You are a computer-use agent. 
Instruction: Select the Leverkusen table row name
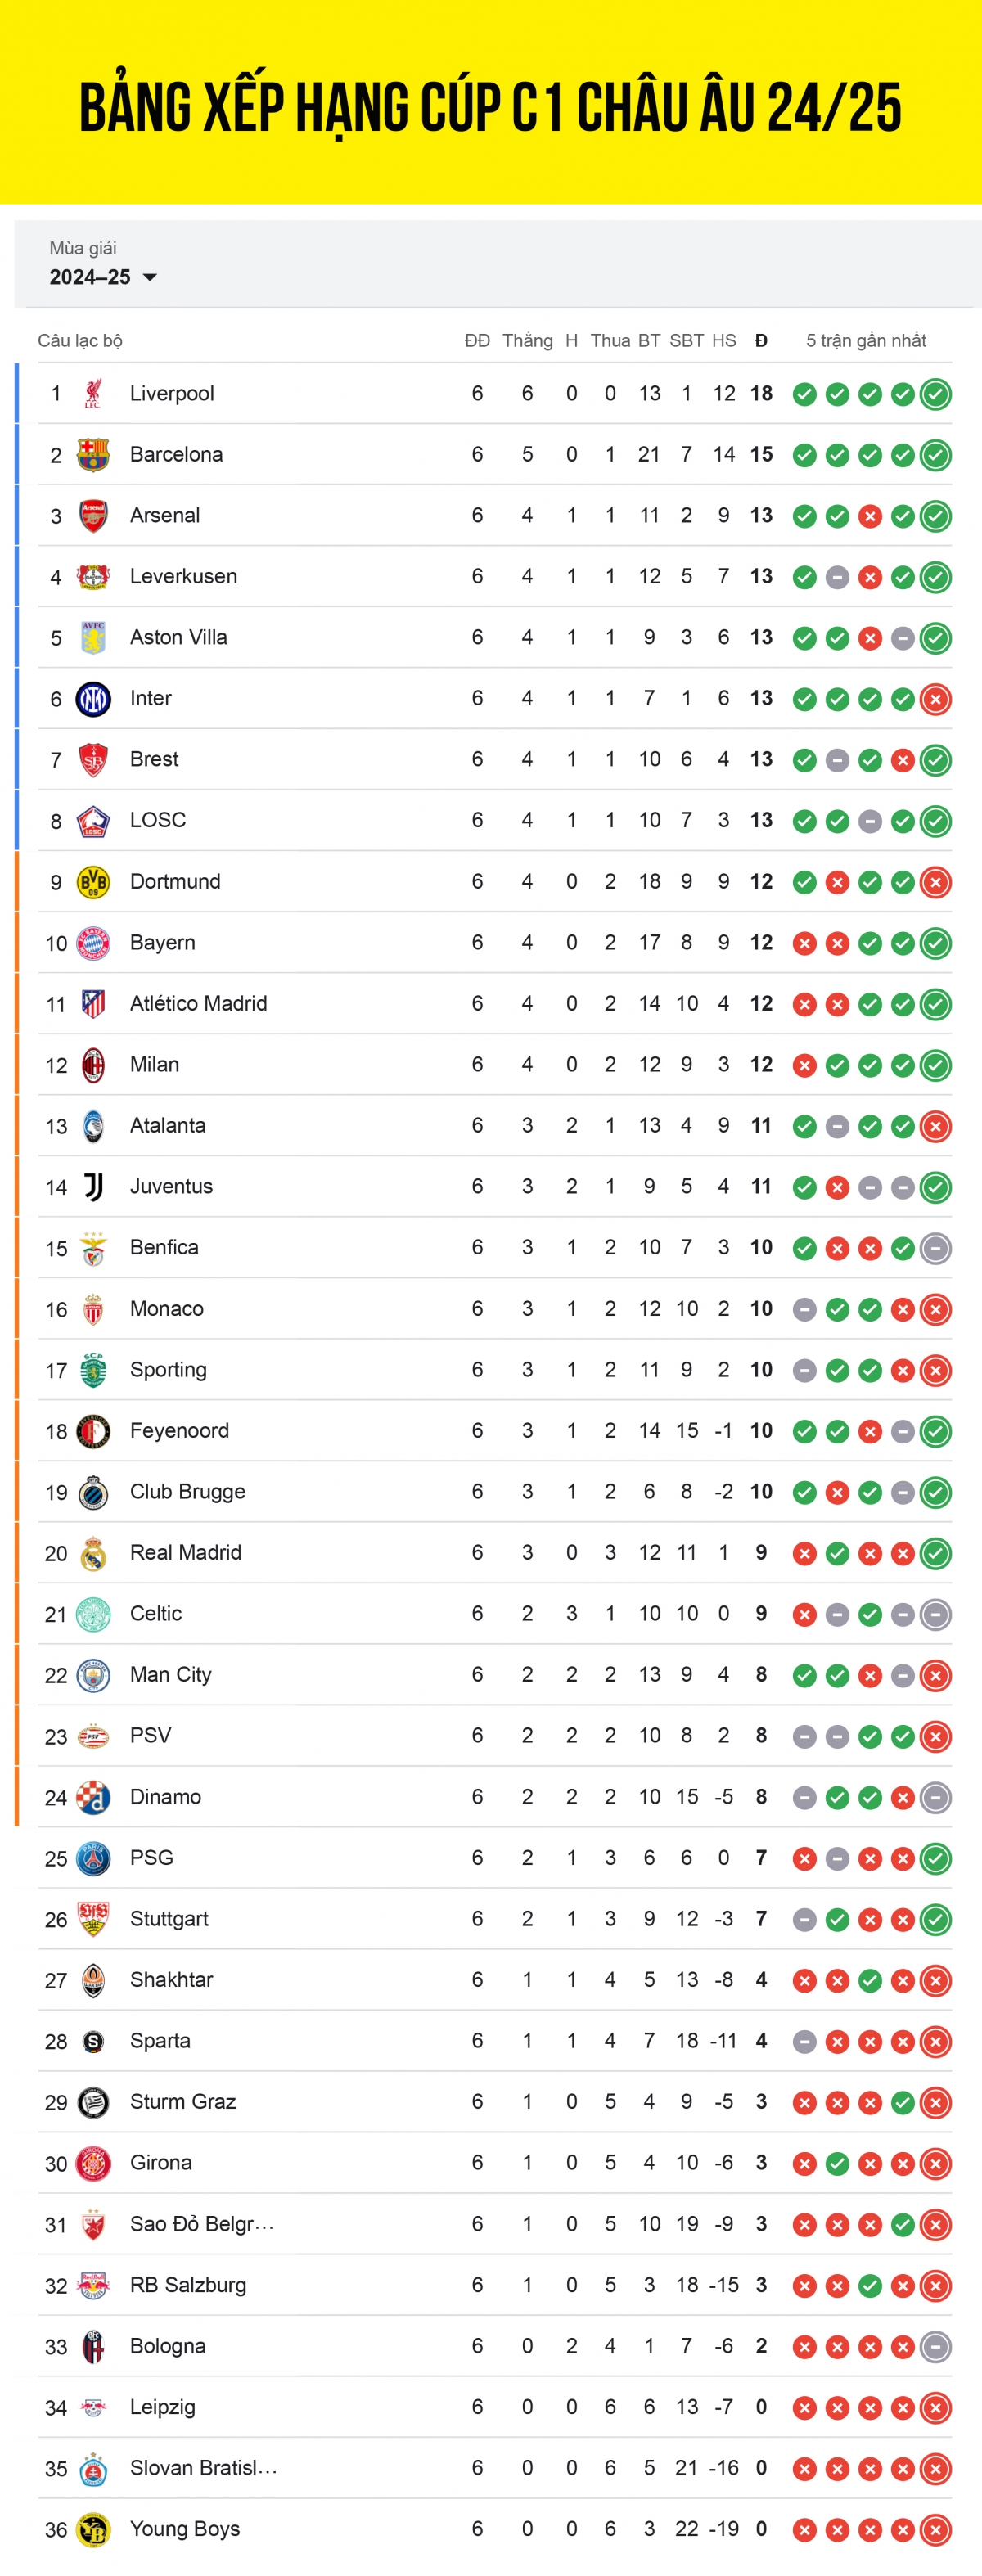pyautogui.click(x=183, y=576)
